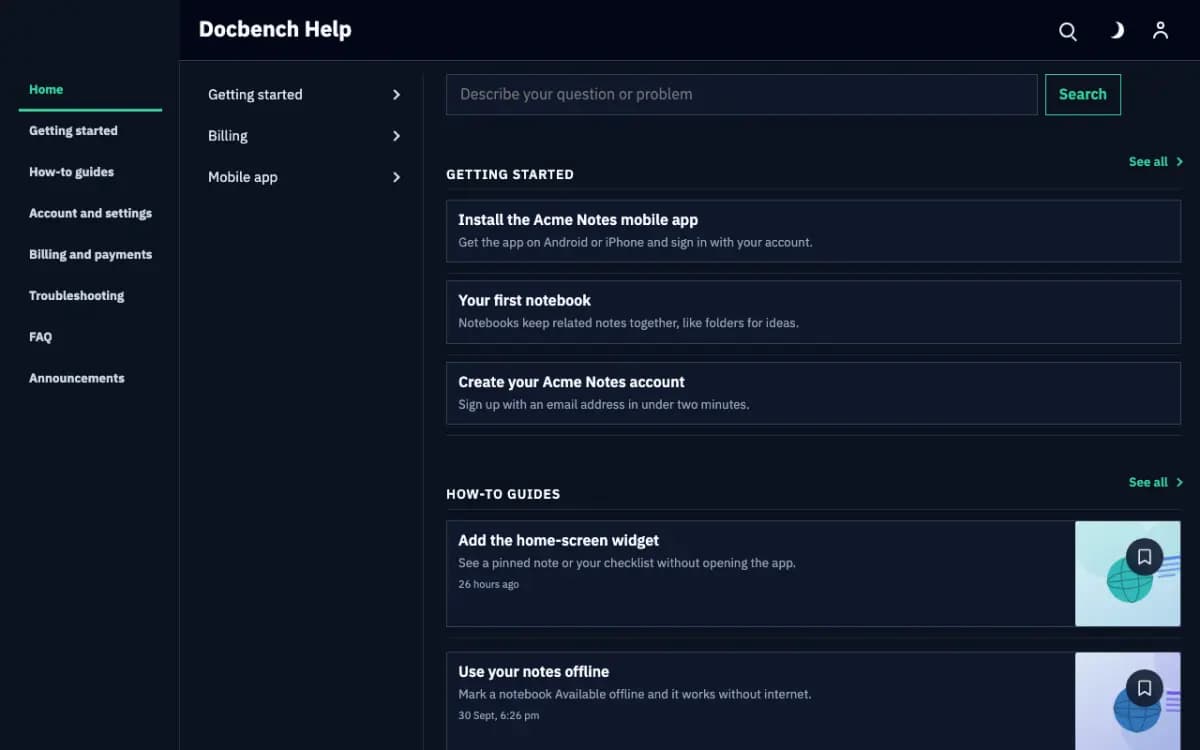Select Mobile app in the category list

pos(243,177)
